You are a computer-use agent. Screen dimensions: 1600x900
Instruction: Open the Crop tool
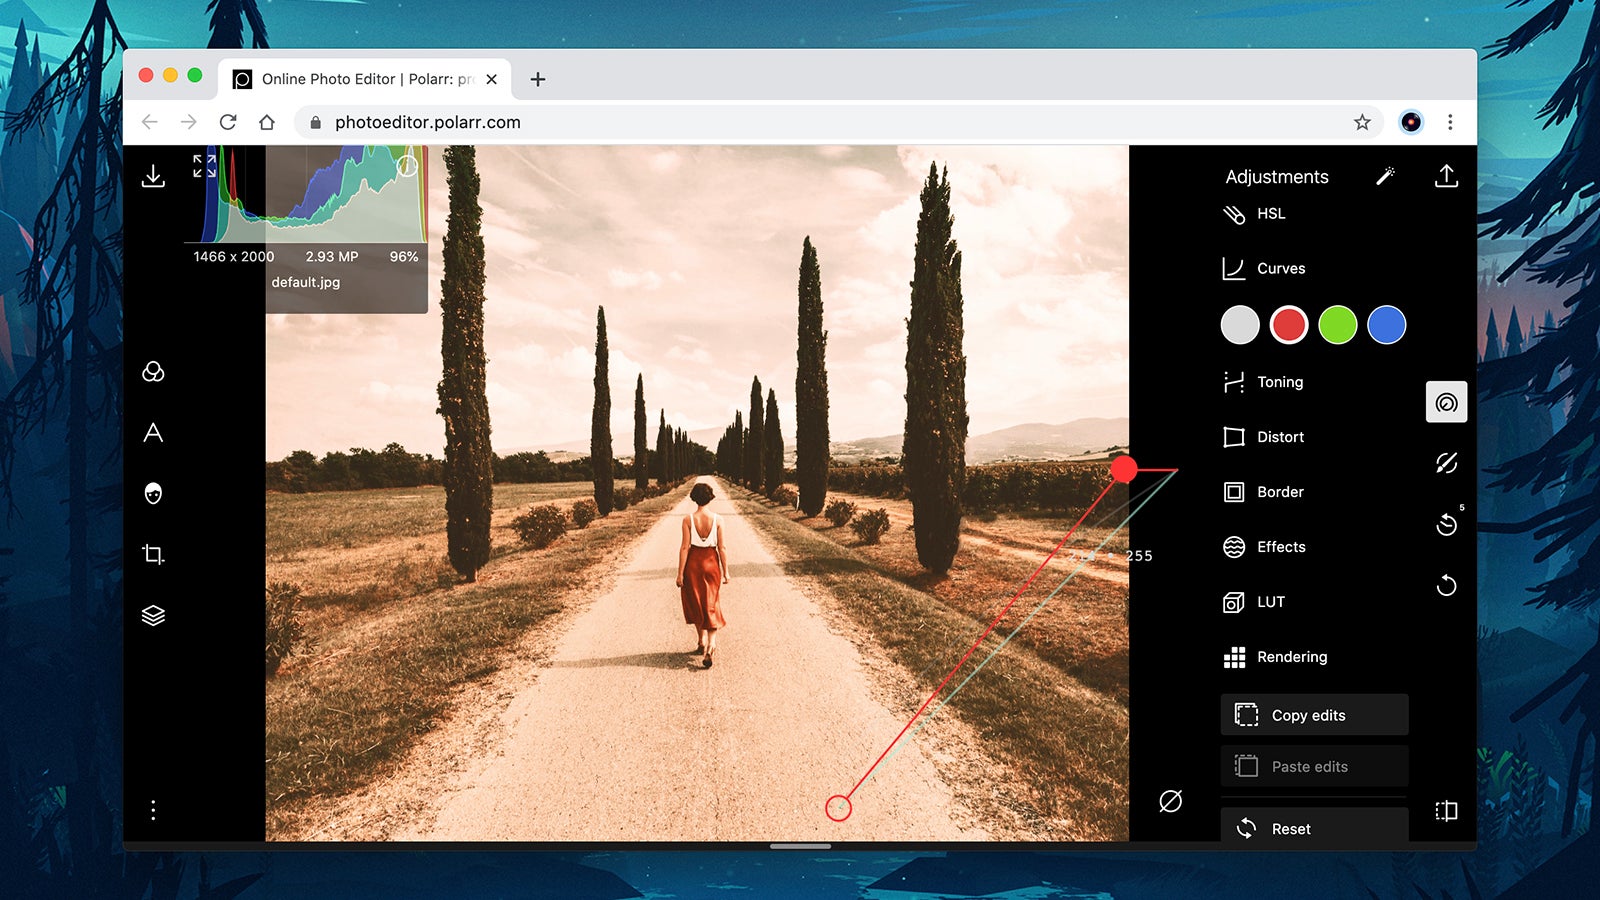[x=153, y=554]
